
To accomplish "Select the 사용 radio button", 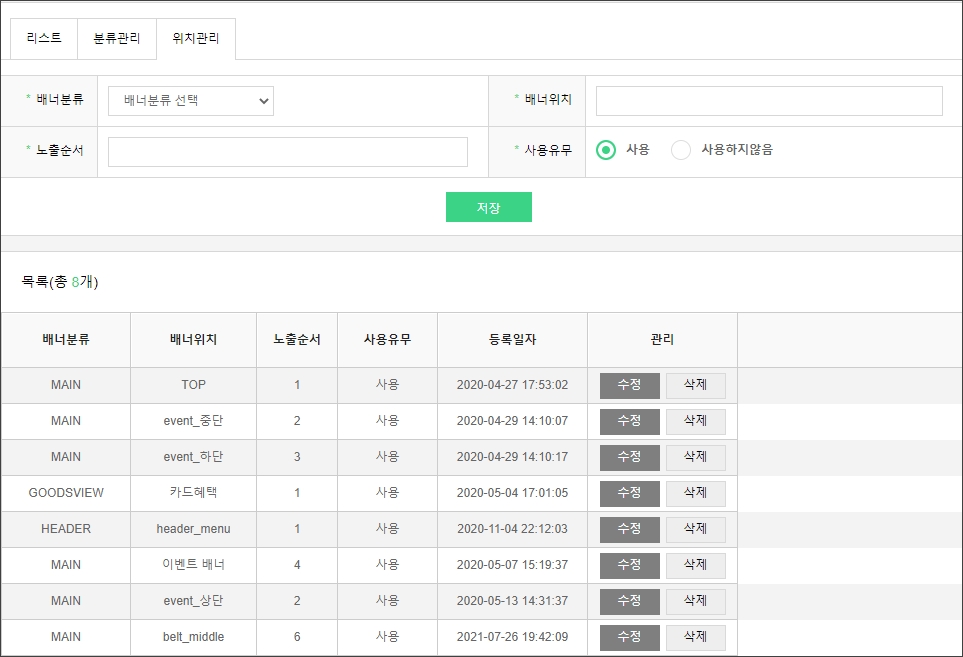I will click(606, 150).
